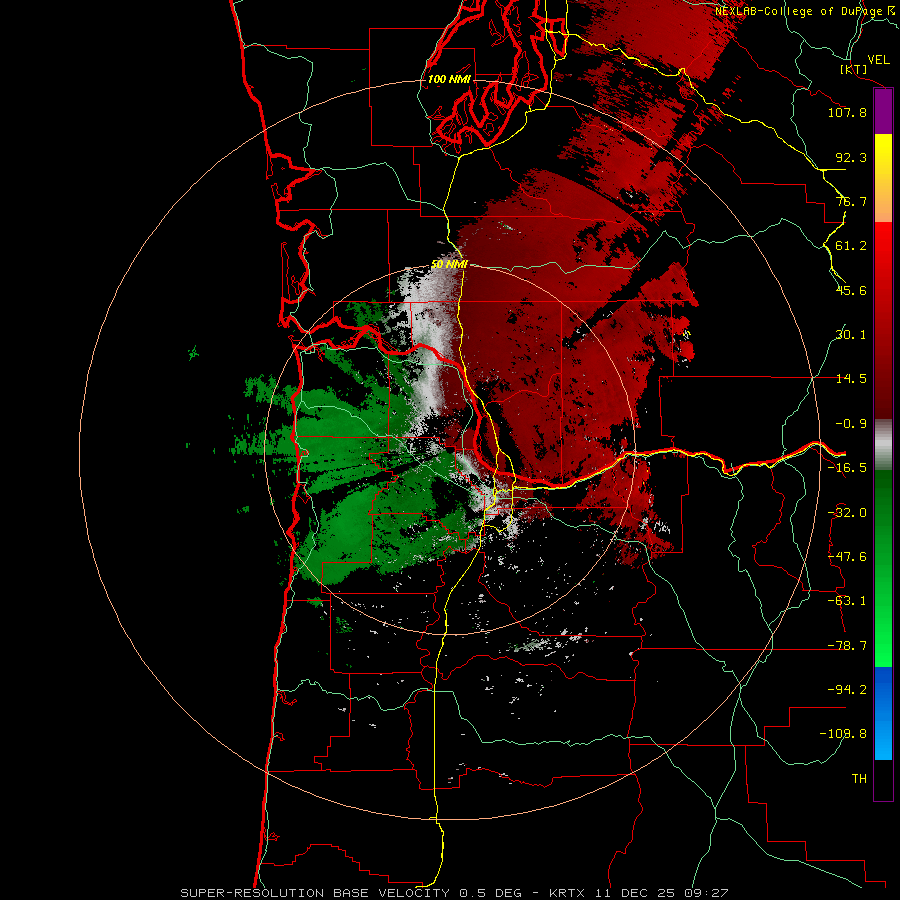Select the -109.8 scale value
This screenshot has width=900, height=900.
tap(843, 734)
